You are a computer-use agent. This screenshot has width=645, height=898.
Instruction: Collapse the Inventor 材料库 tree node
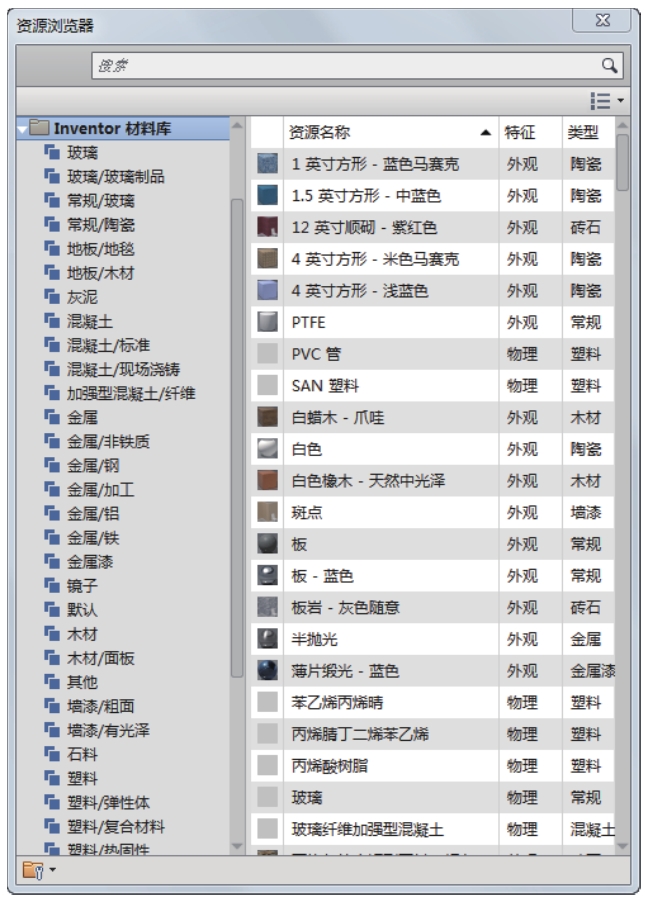coord(22,129)
